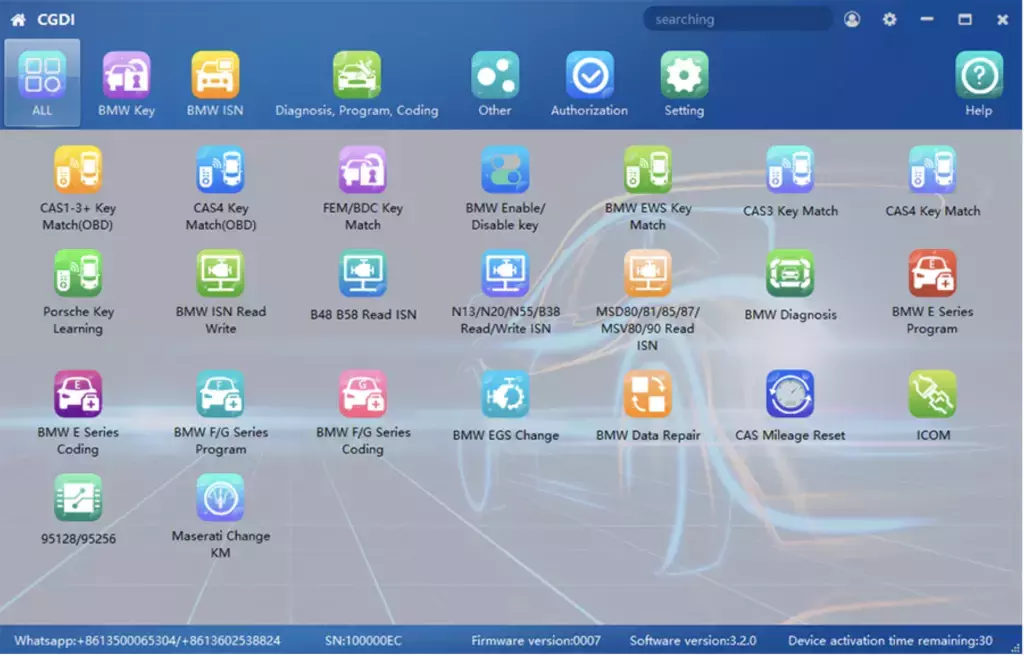Viewport: 1024px width, 655px height.
Task: Close the CGDI application
Action: pyautogui.click(x=1002, y=20)
